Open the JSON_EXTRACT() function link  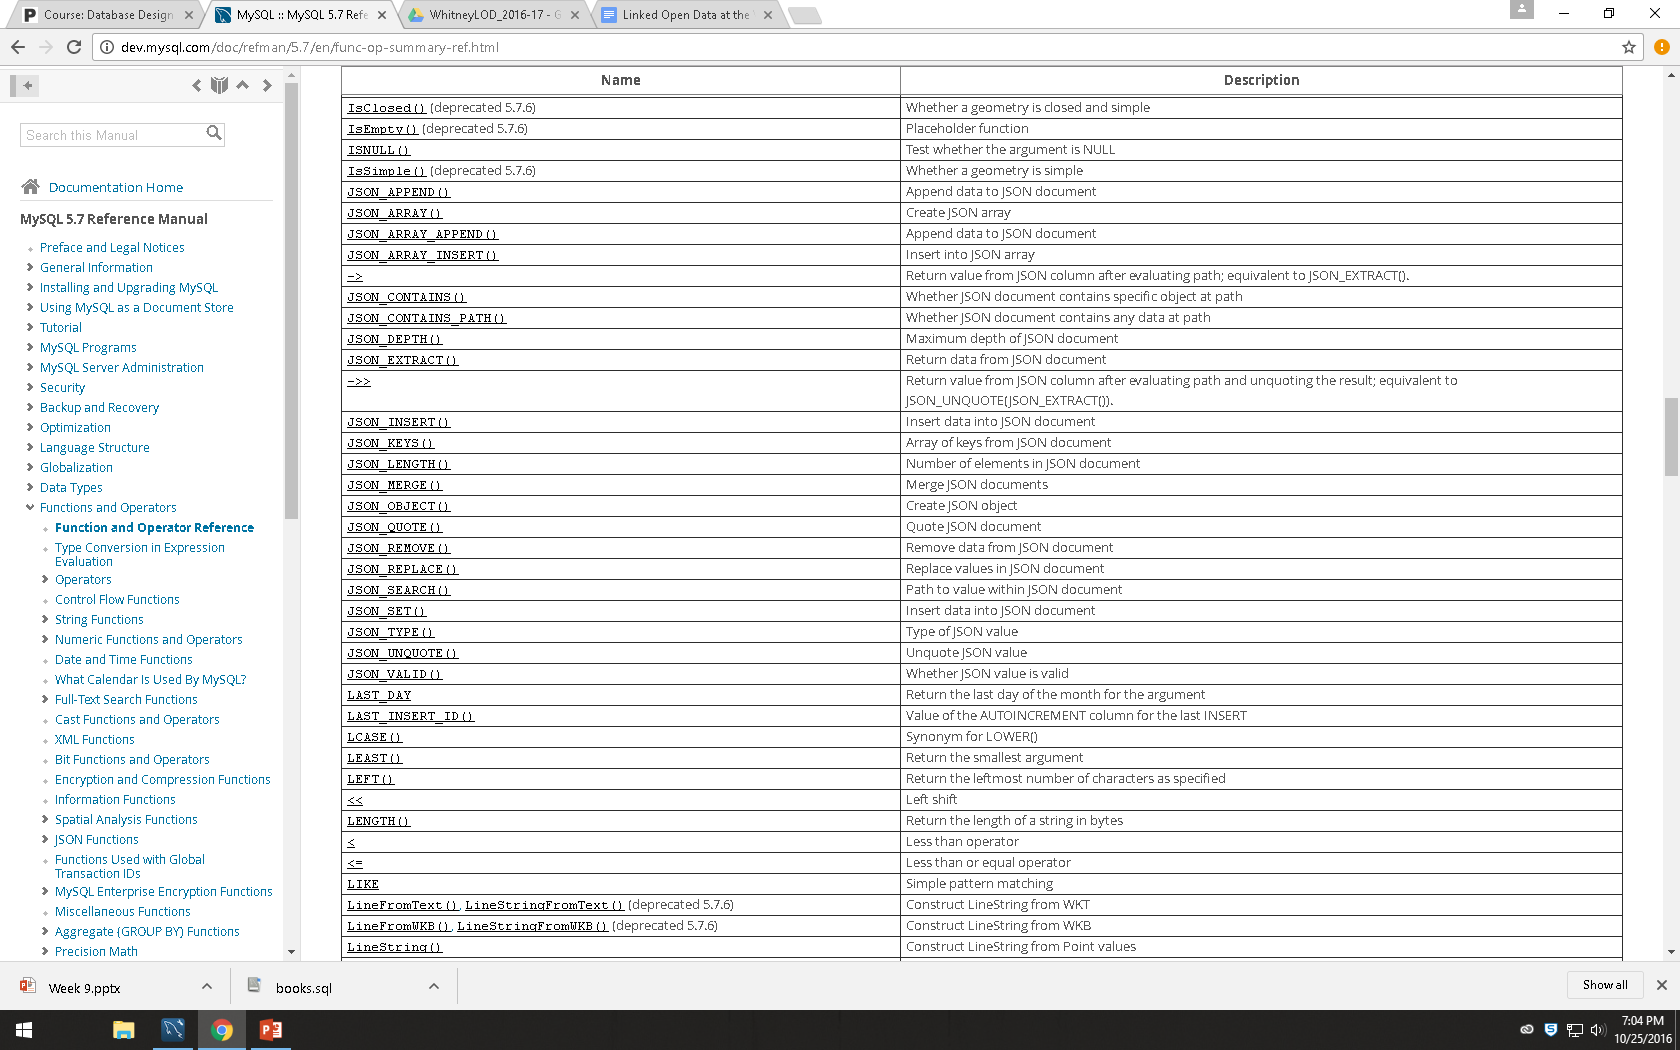[x=402, y=360]
